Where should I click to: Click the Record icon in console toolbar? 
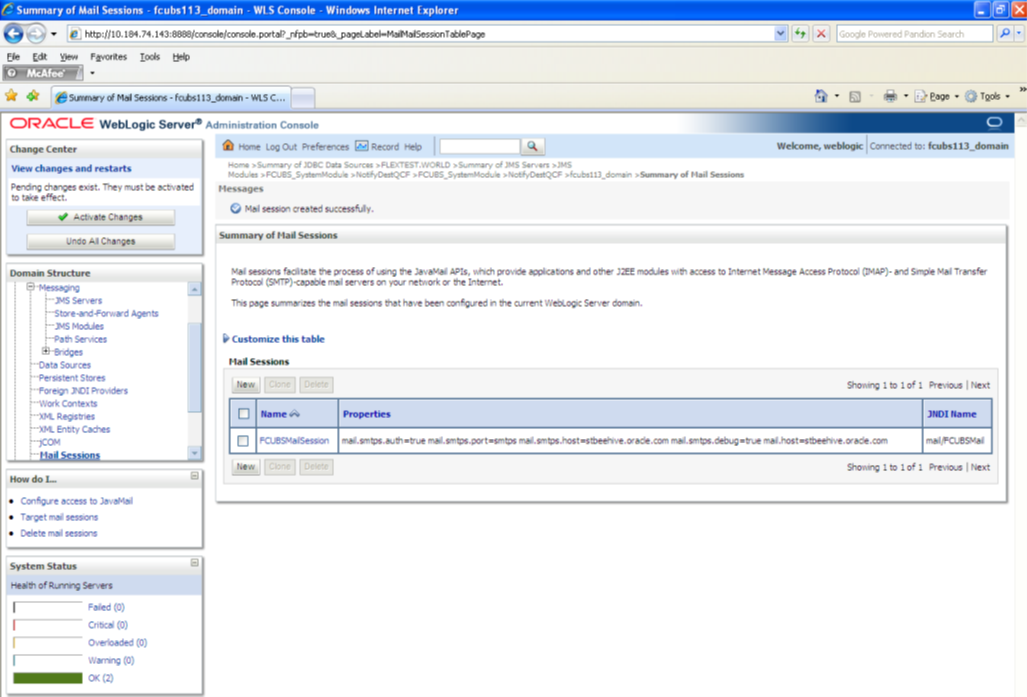(362, 146)
